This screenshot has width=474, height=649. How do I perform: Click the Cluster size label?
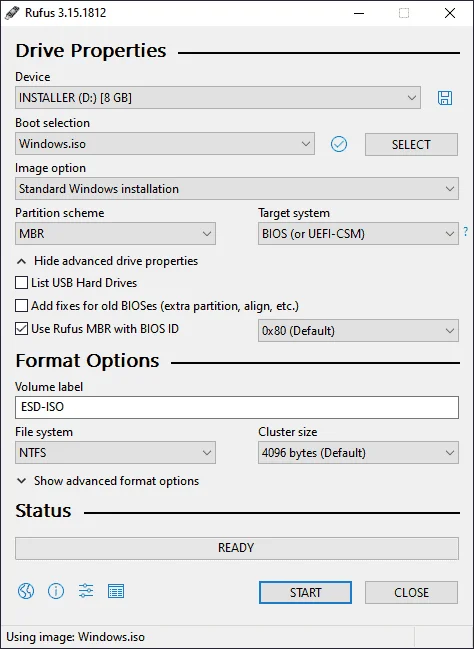288,432
